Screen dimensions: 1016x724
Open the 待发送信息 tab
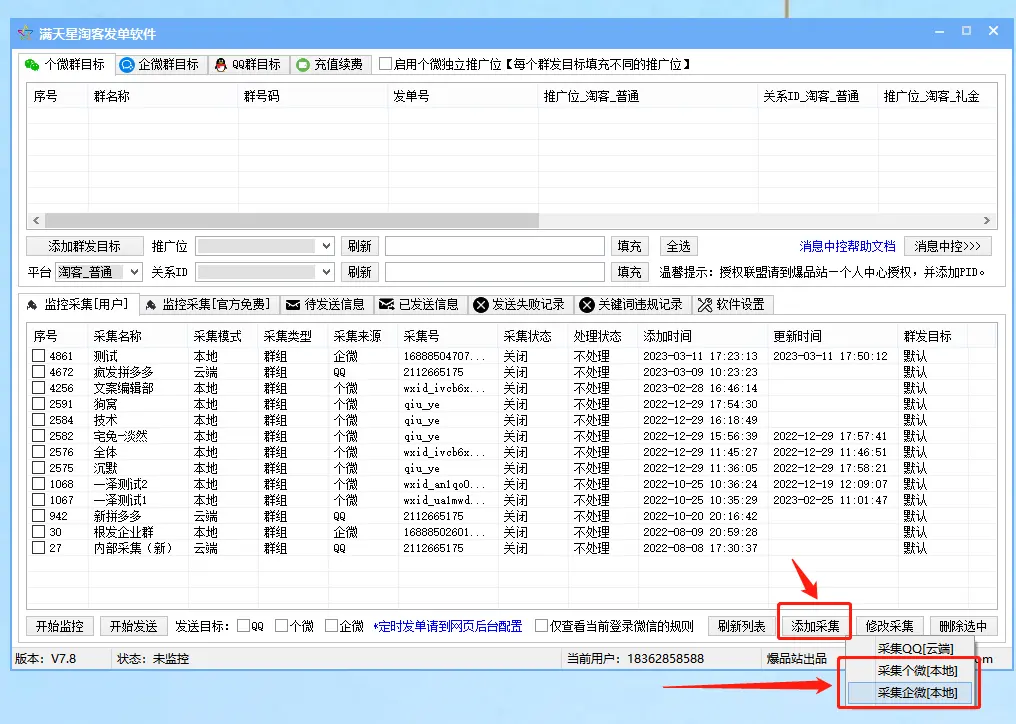click(327, 305)
